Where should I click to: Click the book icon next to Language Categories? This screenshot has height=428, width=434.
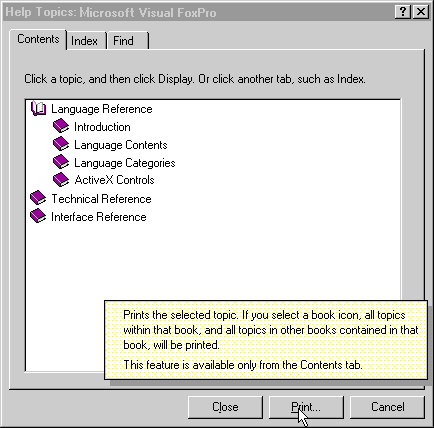[x=61, y=162]
